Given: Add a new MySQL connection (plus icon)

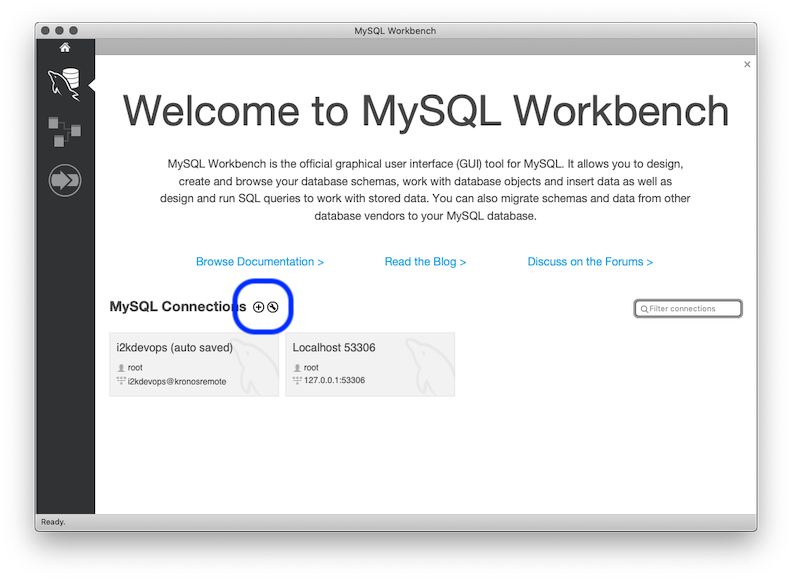Looking at the screenshot, I should [258, 307].
